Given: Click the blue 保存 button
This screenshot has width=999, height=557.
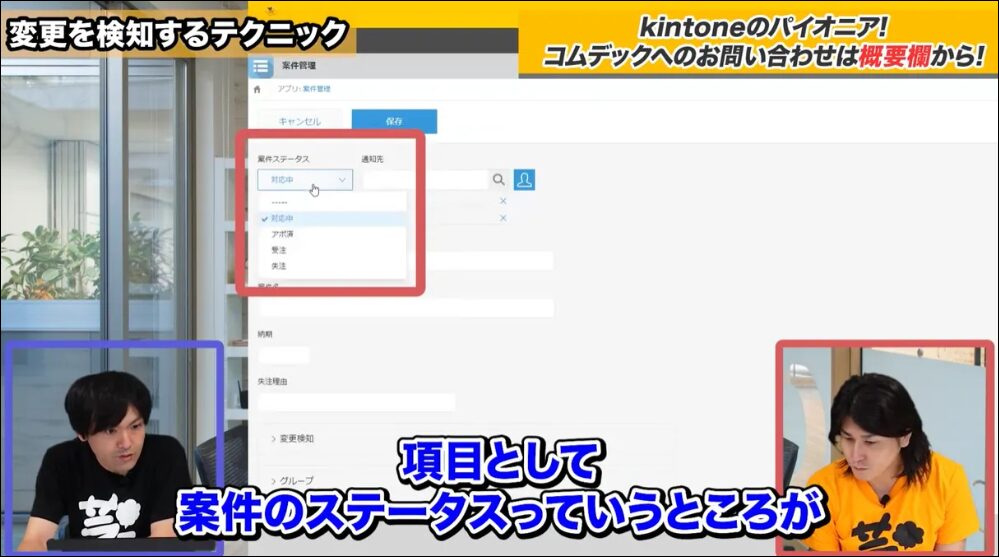Looking at the screenshot, I should pyautogui.click(x=394, y=121).
